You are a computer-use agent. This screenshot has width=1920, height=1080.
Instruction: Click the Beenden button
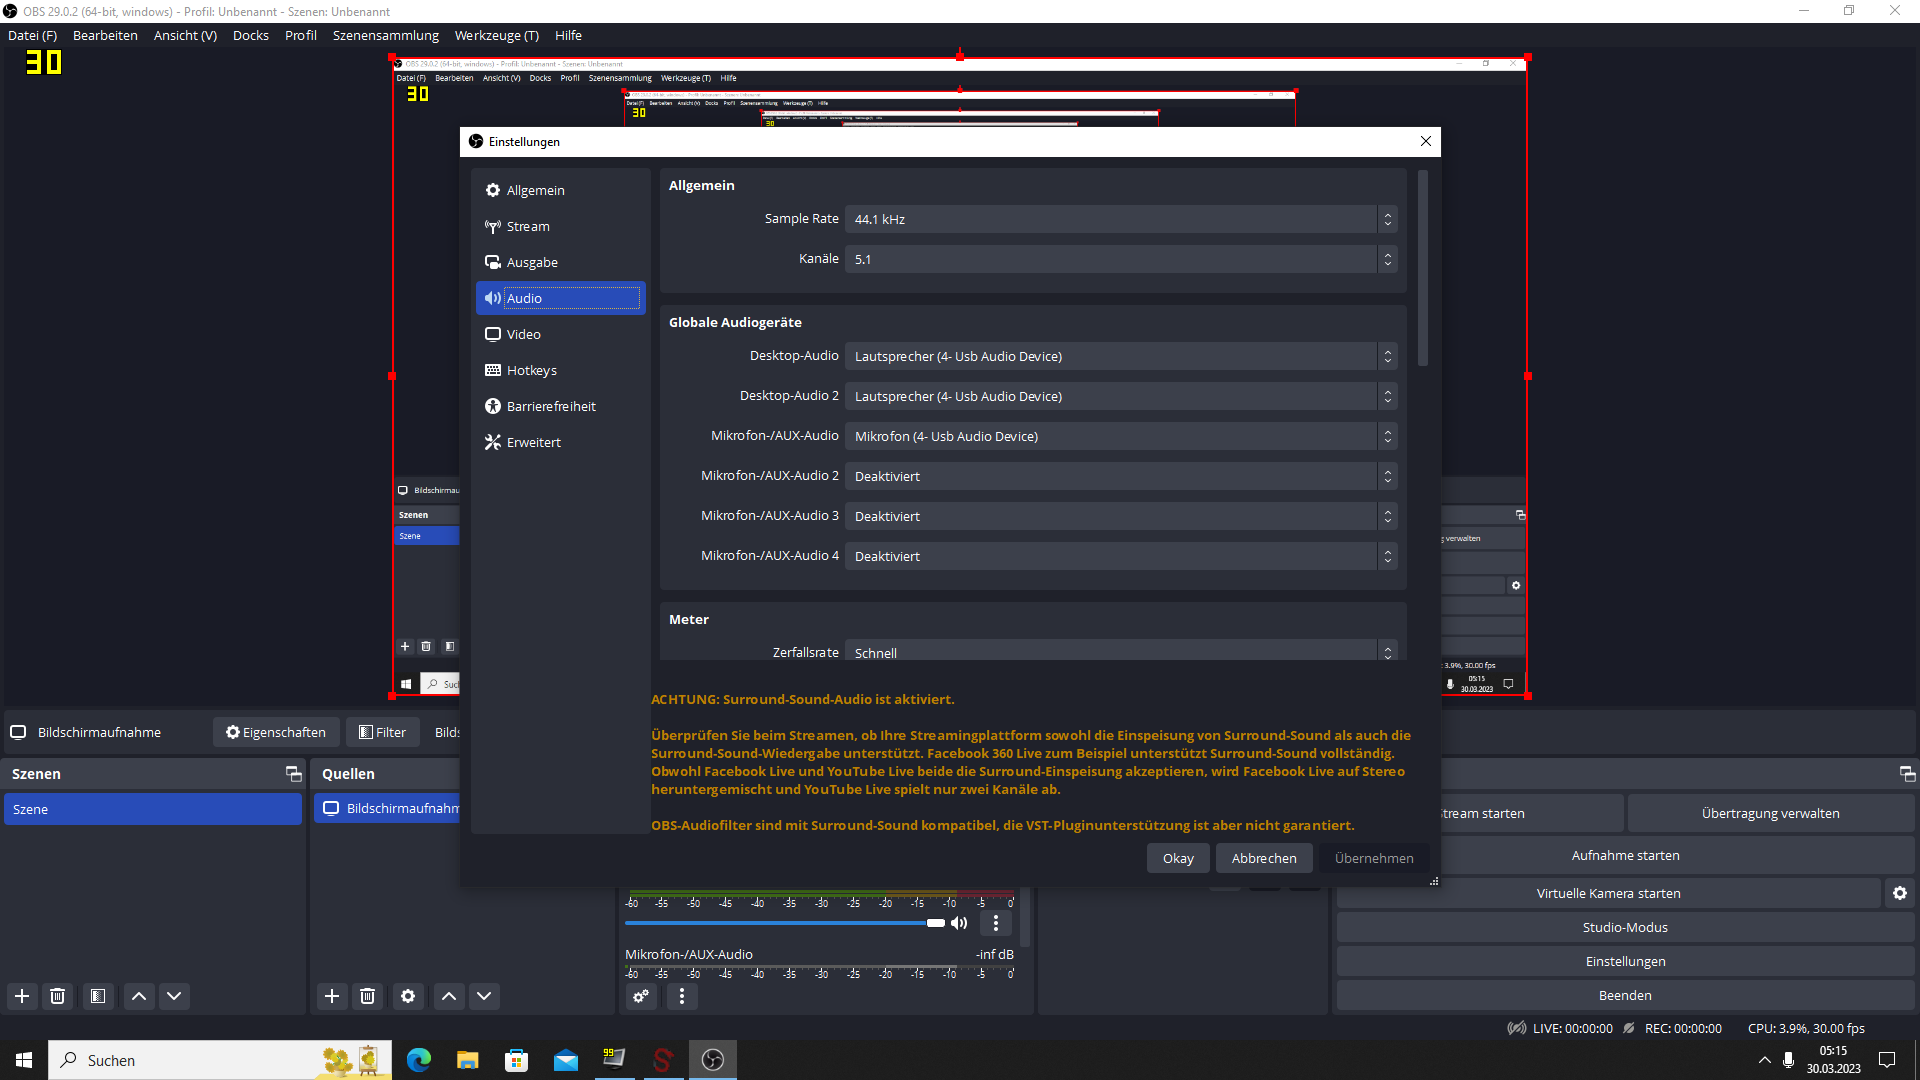(x=1625, y=995)
